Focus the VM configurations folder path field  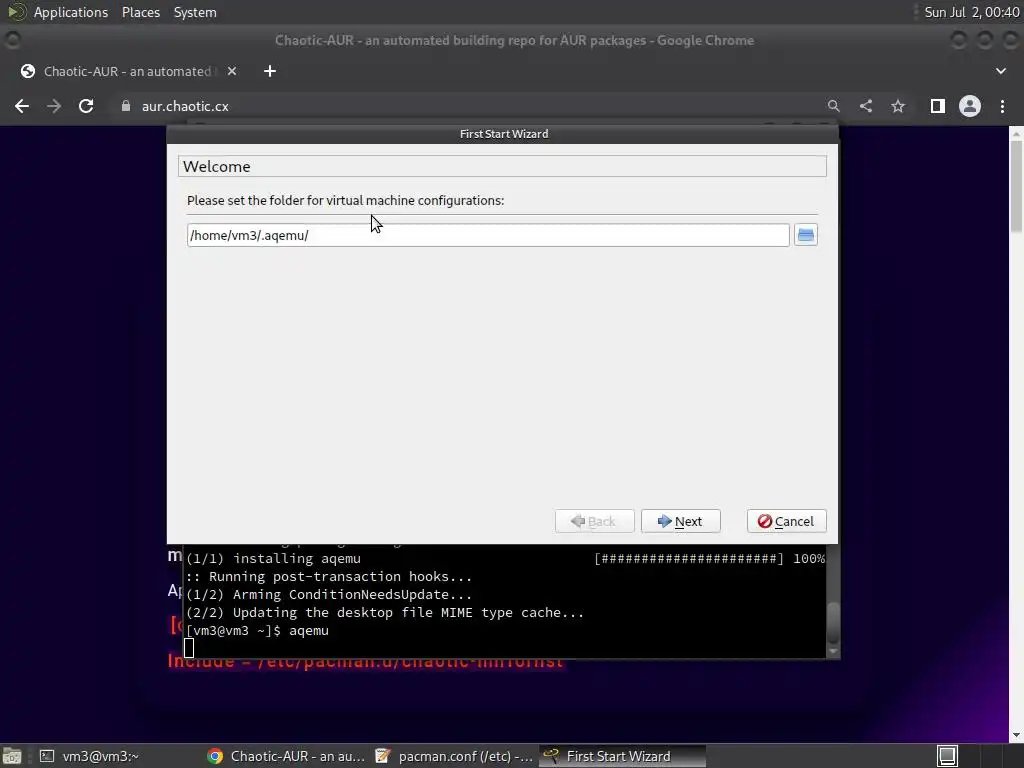click(488, 235)
